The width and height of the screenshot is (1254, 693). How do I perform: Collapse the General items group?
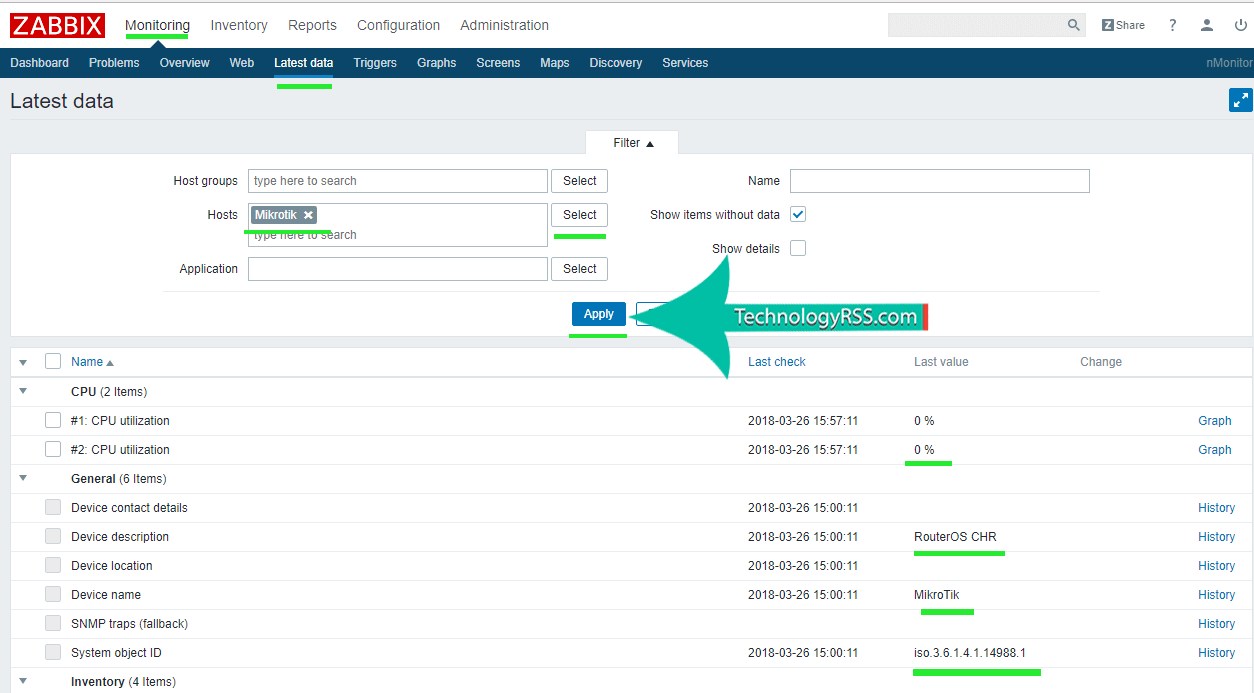(23, 479)
